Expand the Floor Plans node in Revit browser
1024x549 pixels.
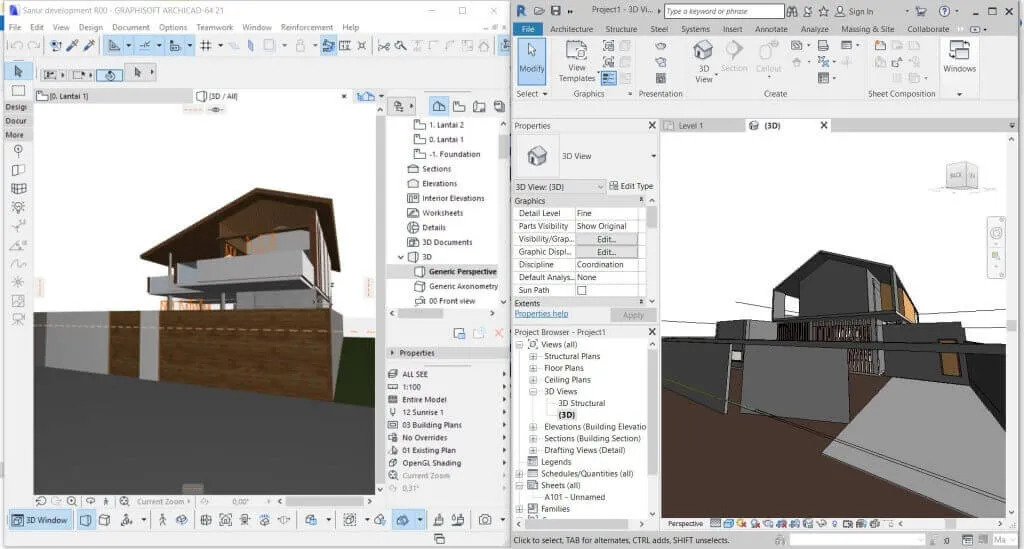click(533, 368)
